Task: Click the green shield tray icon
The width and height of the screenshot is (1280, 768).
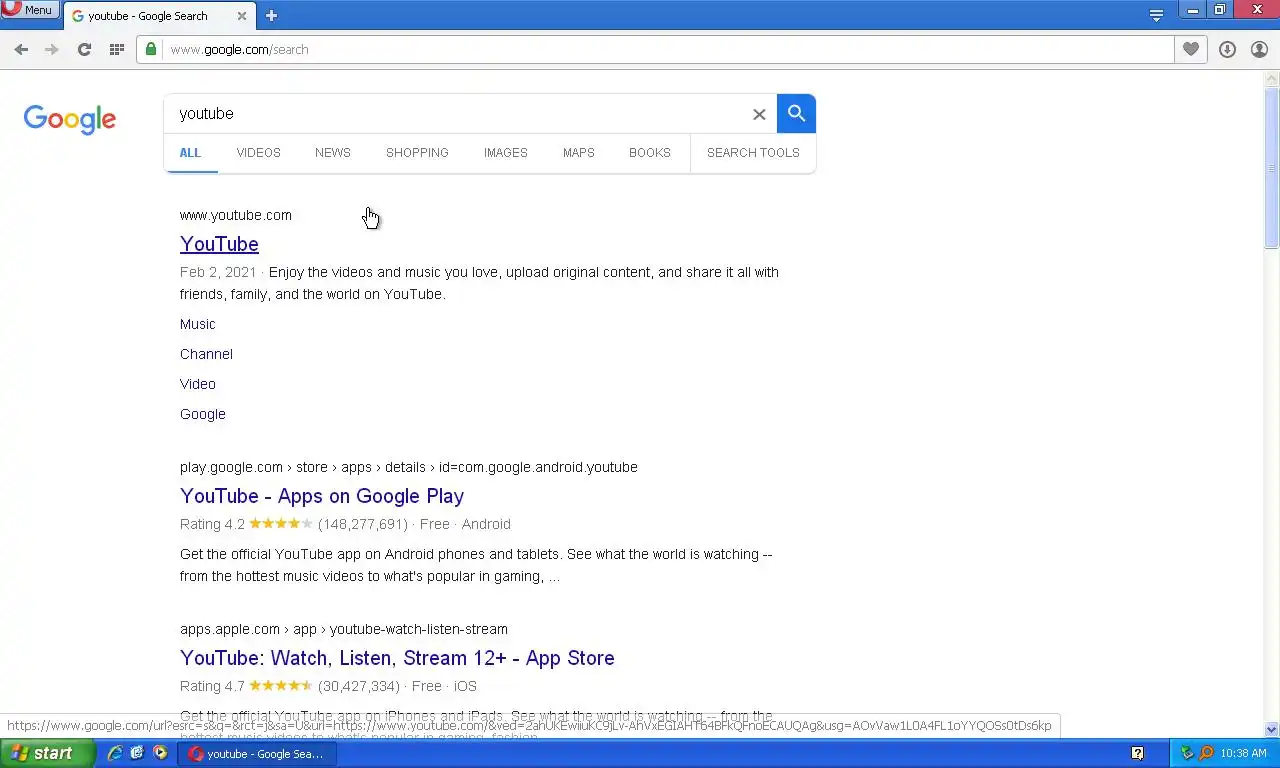Action: pyautogui.click(x=1187, y=754)
